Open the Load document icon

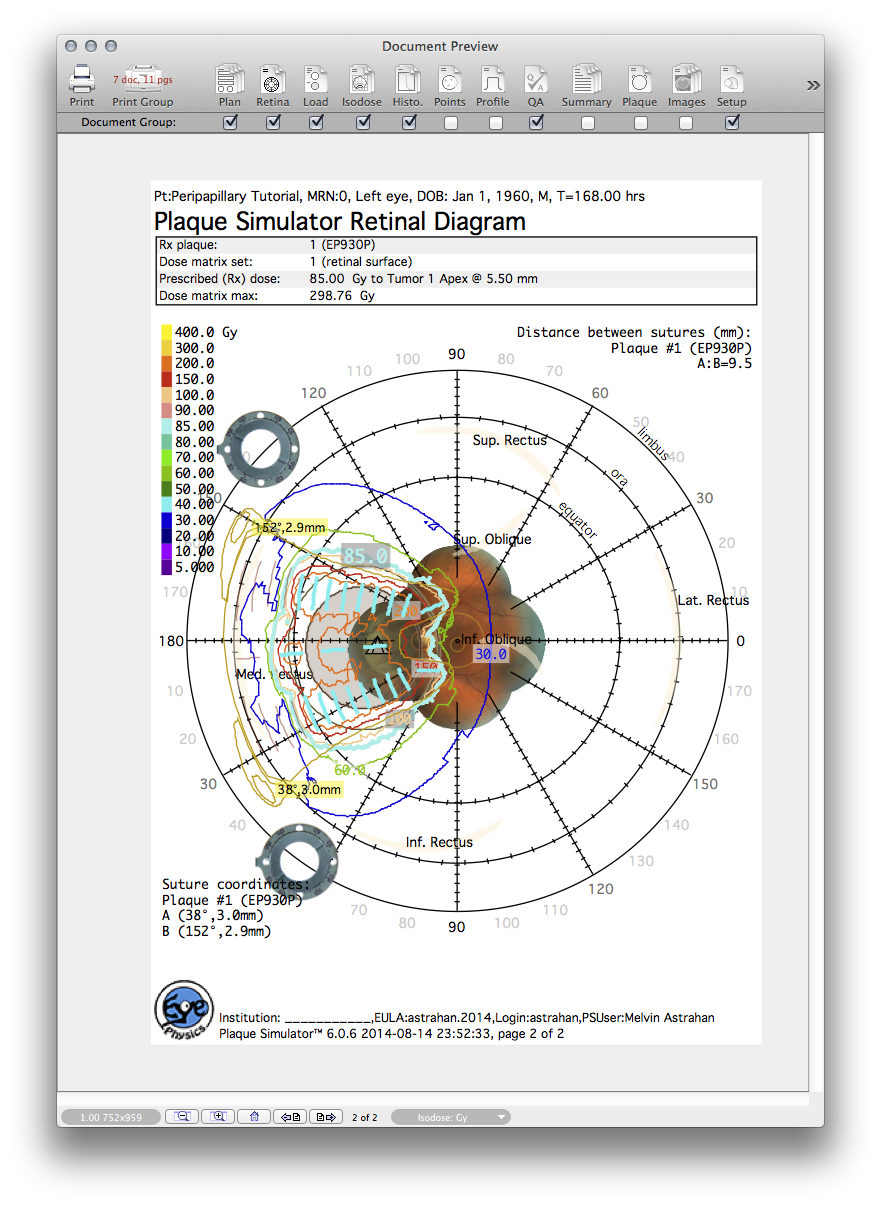tap(316, 79)
